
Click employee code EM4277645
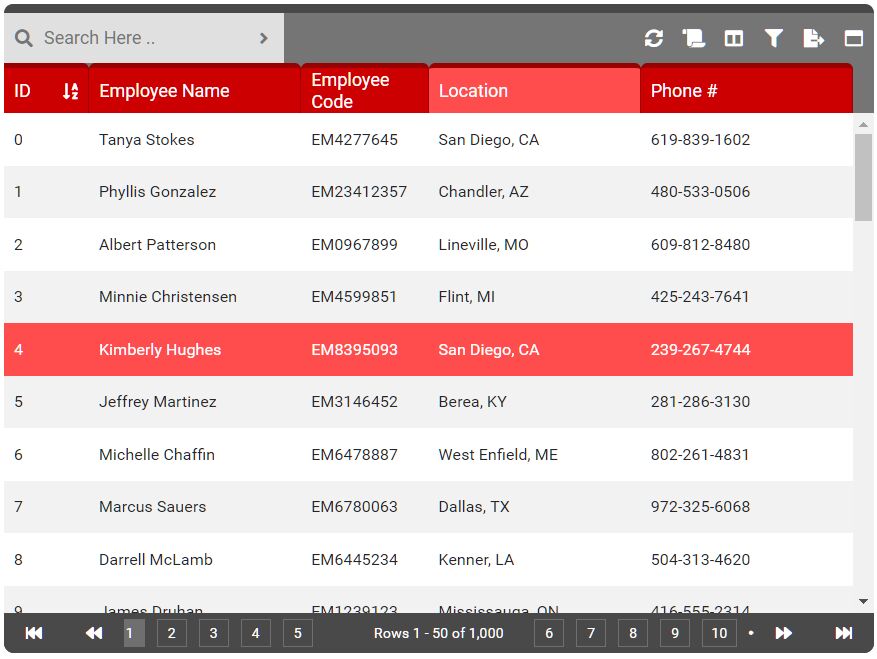click(x=355, y=139)
